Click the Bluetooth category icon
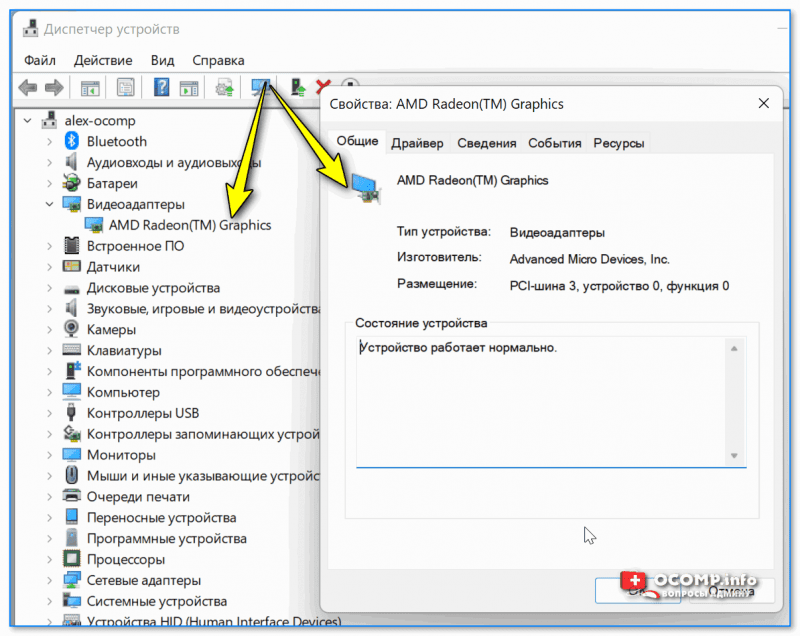Screen dimensions: 800x636 pos(71,141)
